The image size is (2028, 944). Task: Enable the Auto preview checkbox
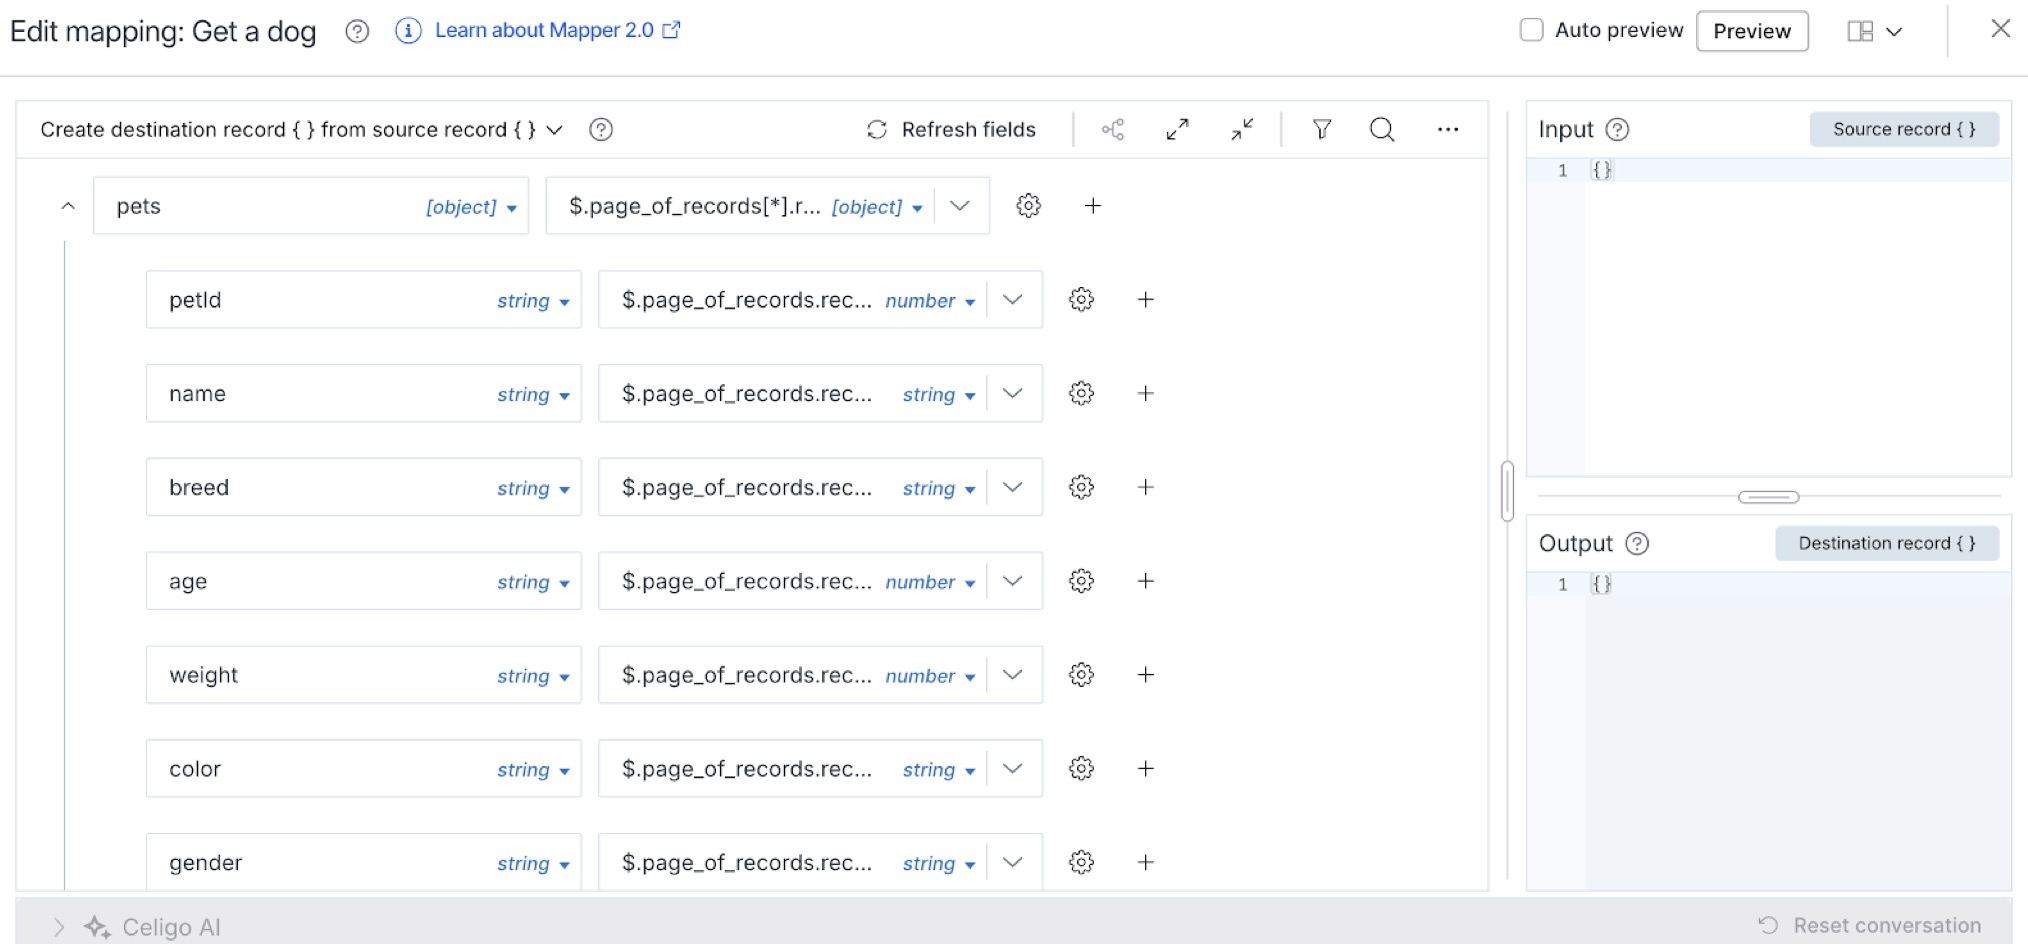tap(1531, 30)
